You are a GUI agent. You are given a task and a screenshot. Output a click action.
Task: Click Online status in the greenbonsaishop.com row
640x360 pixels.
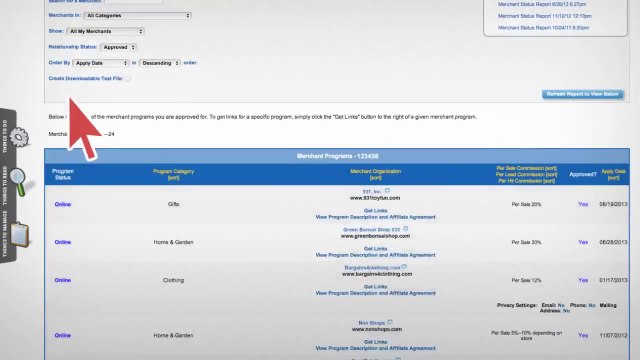coord(63,242)
